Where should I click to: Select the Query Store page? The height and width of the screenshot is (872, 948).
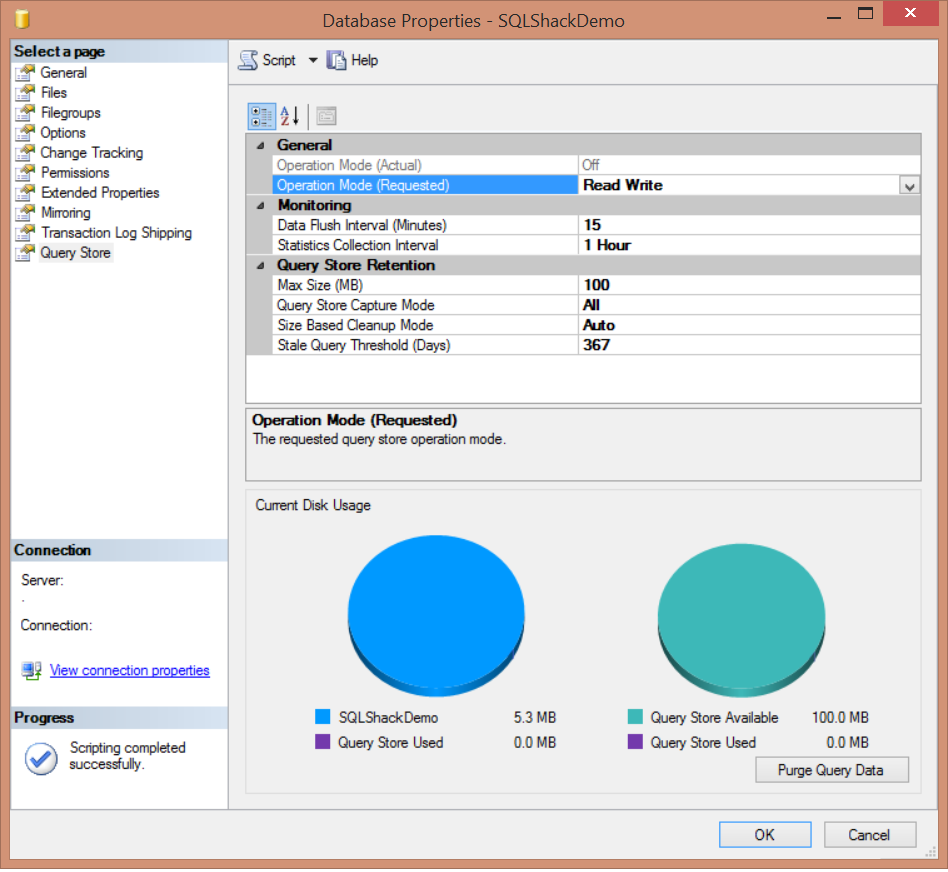point(76,252)
